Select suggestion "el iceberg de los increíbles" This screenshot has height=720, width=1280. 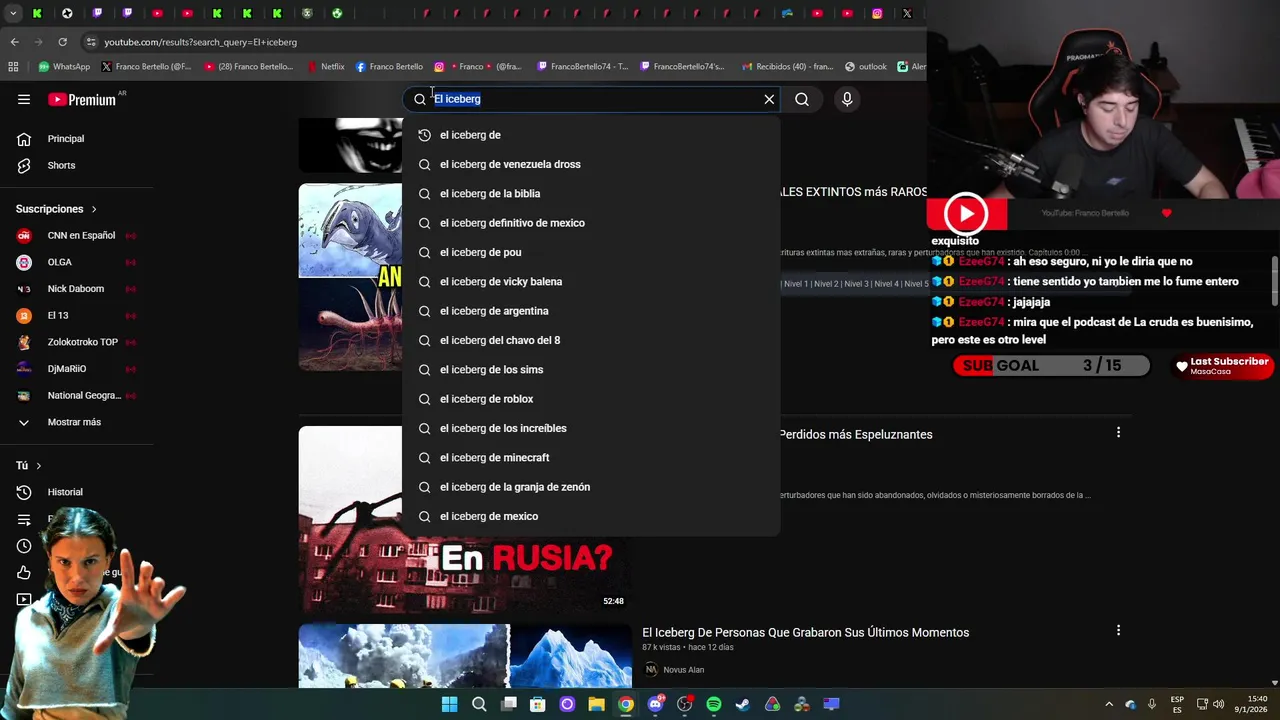(591, 428)
